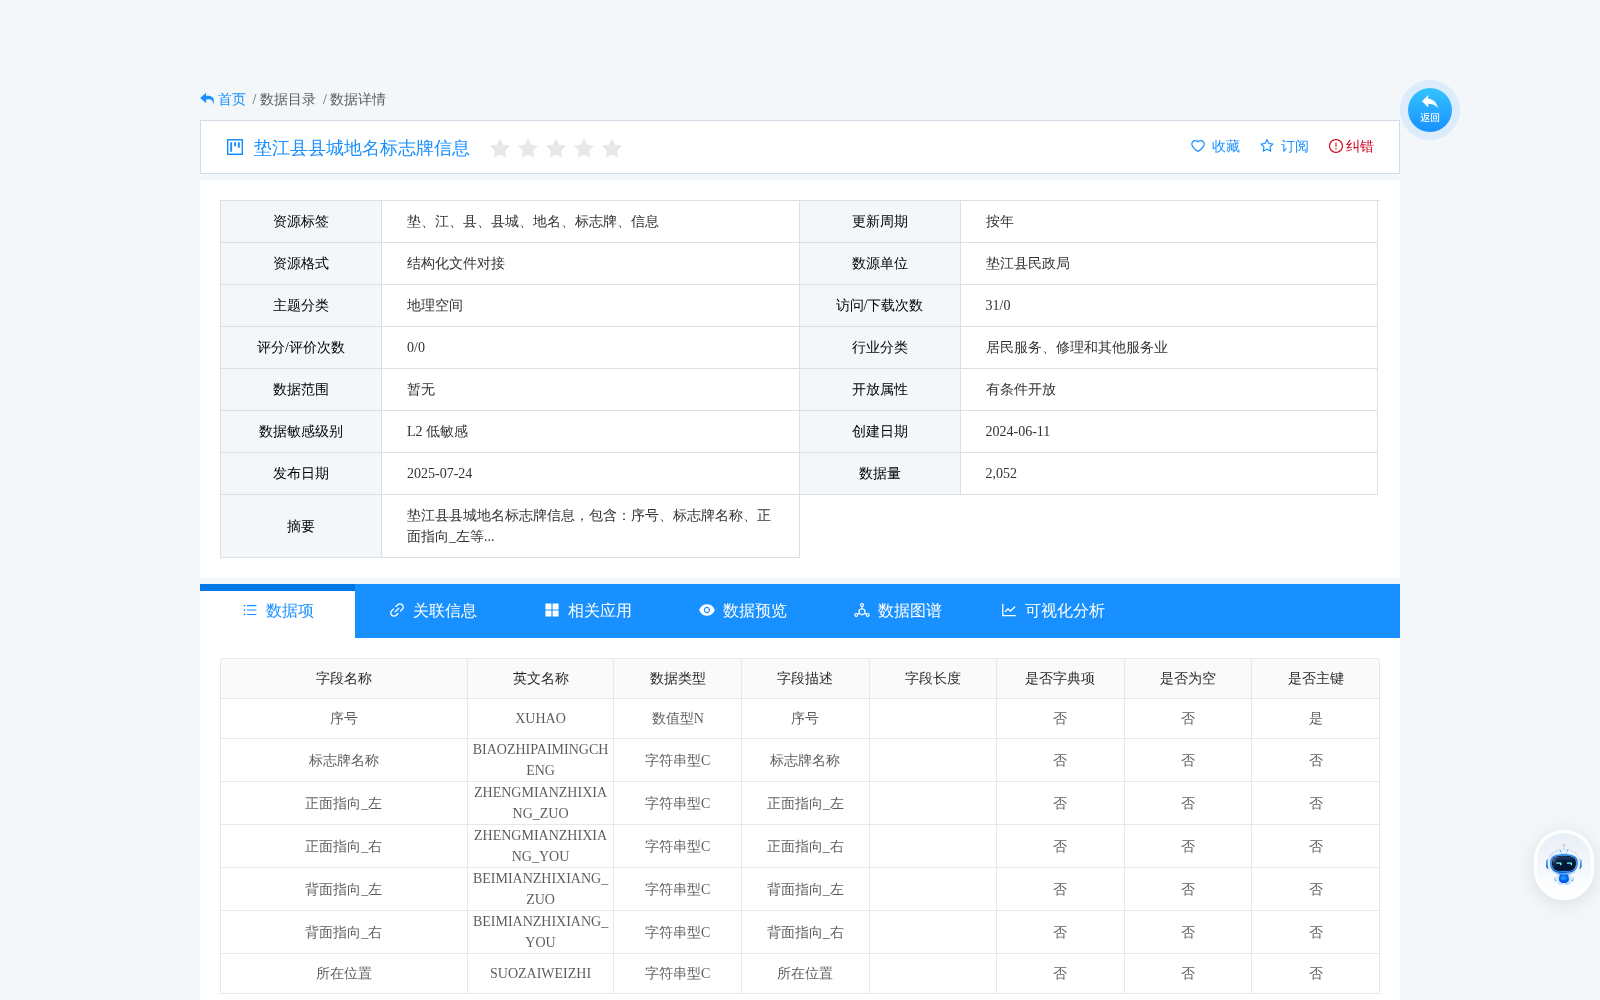Viewport: 1600px width, 1000px height.
Task: Click the dataset title board icon
Action: 235,147
